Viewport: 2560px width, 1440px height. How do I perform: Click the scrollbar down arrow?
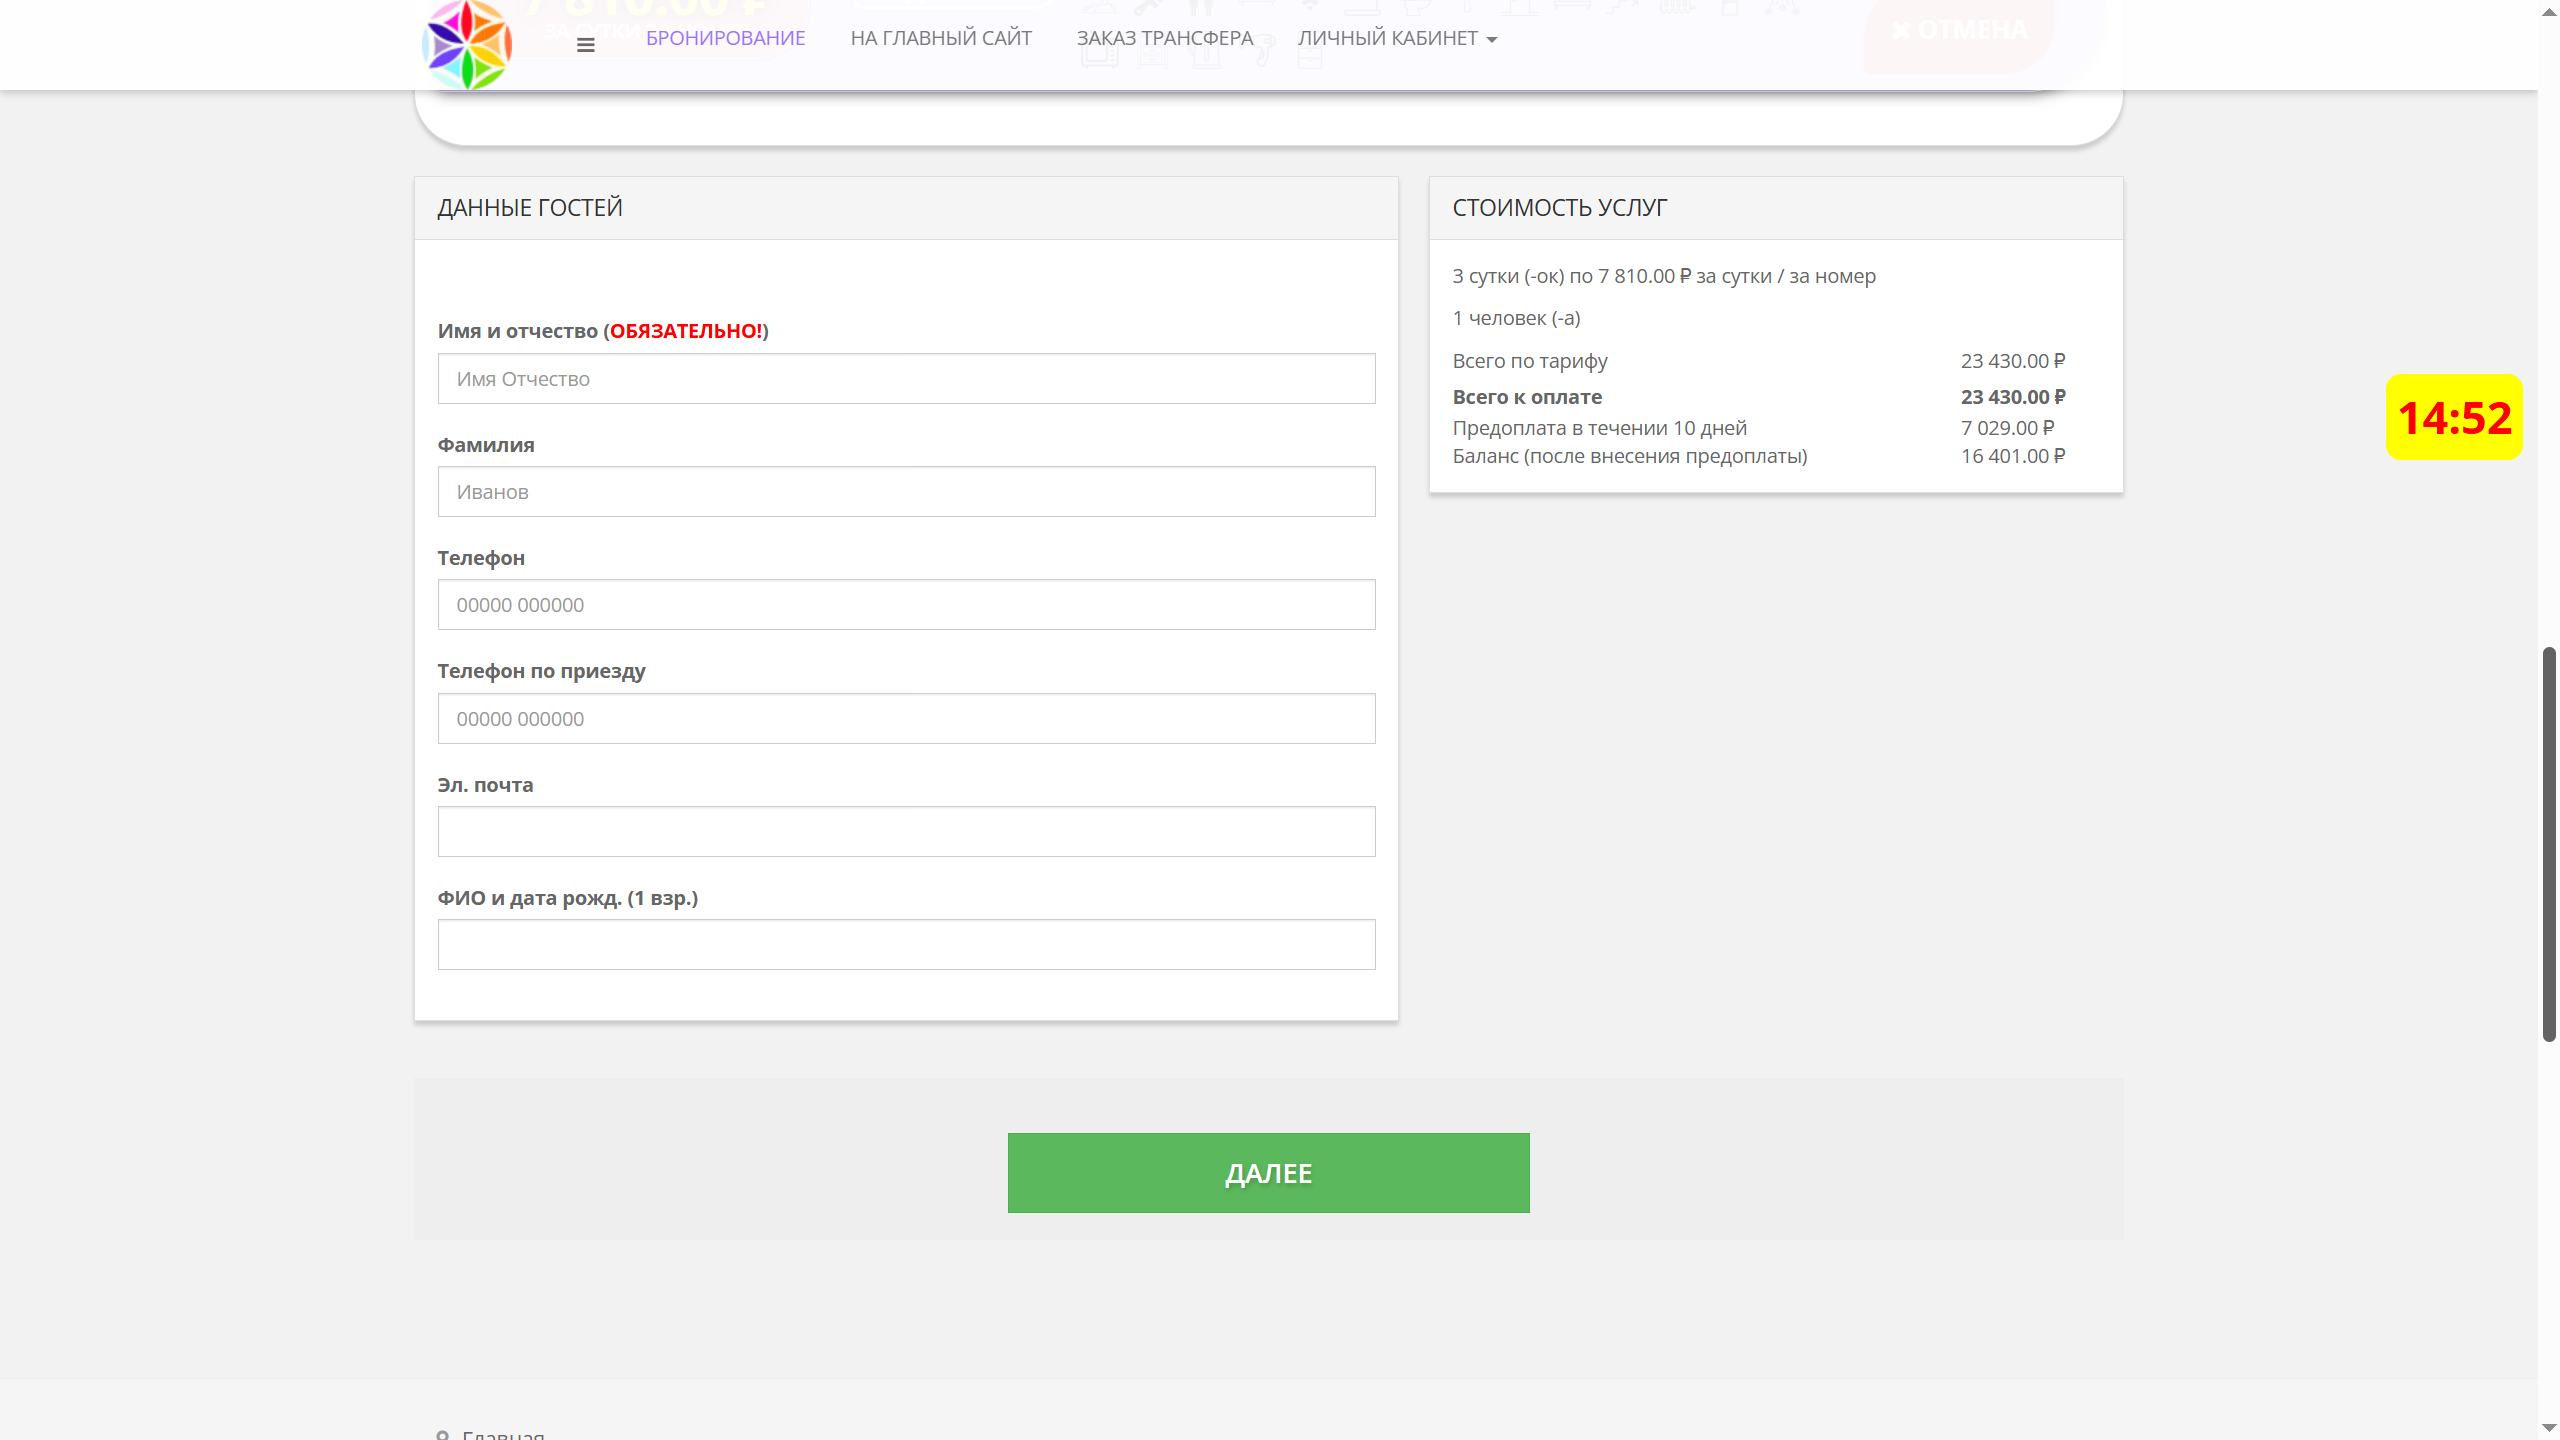click(2549, 1429)
